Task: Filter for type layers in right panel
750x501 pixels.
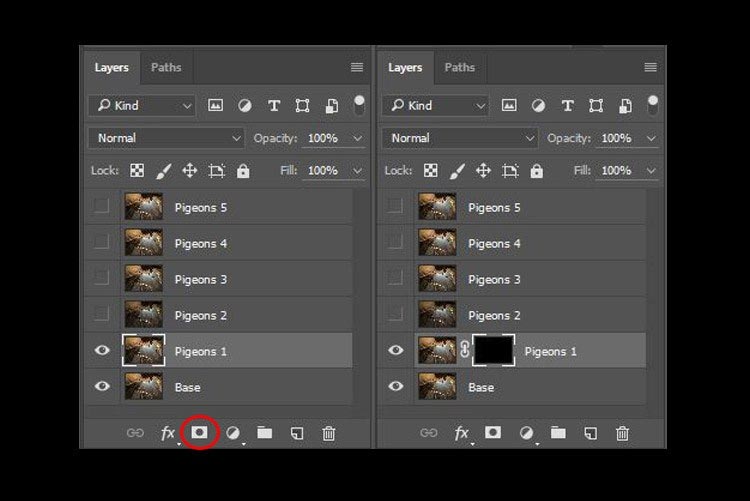Action: (567, 105)
